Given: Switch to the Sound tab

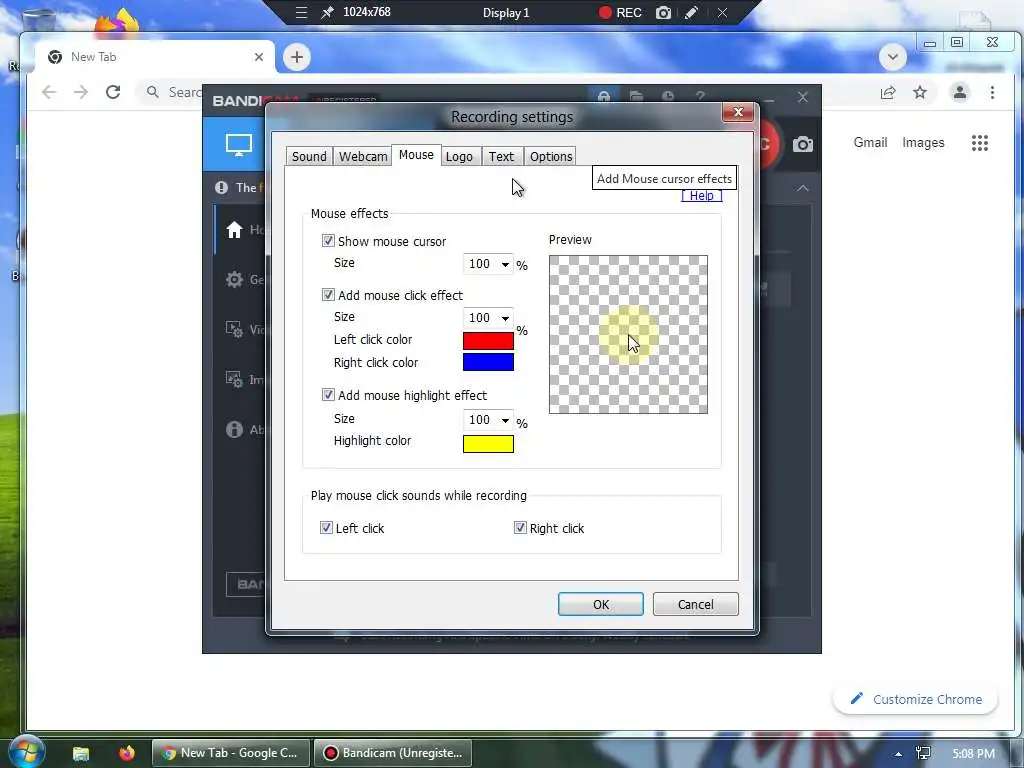Looking at the screenshot, I should 309,157.
